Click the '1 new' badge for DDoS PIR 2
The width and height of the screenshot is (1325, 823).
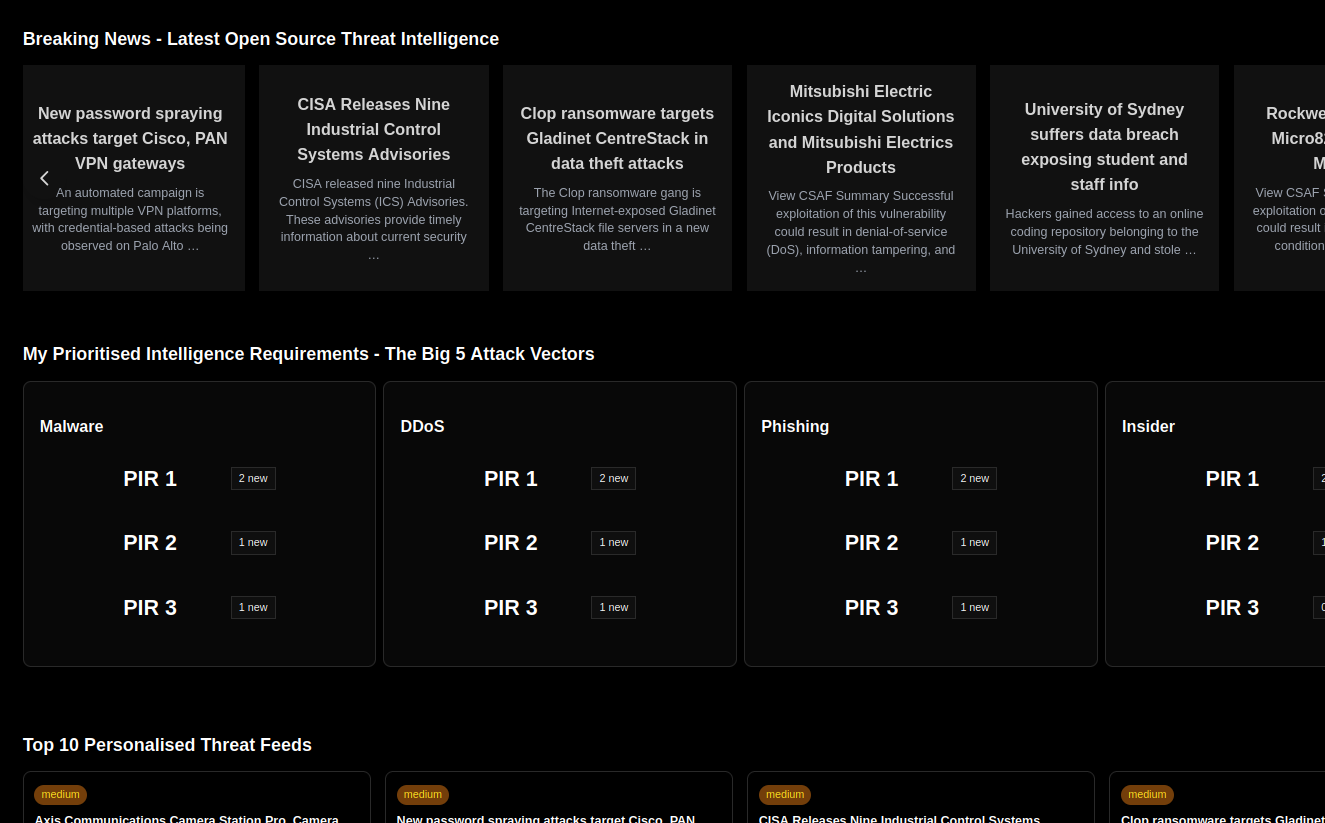click(x=613, y=543)
